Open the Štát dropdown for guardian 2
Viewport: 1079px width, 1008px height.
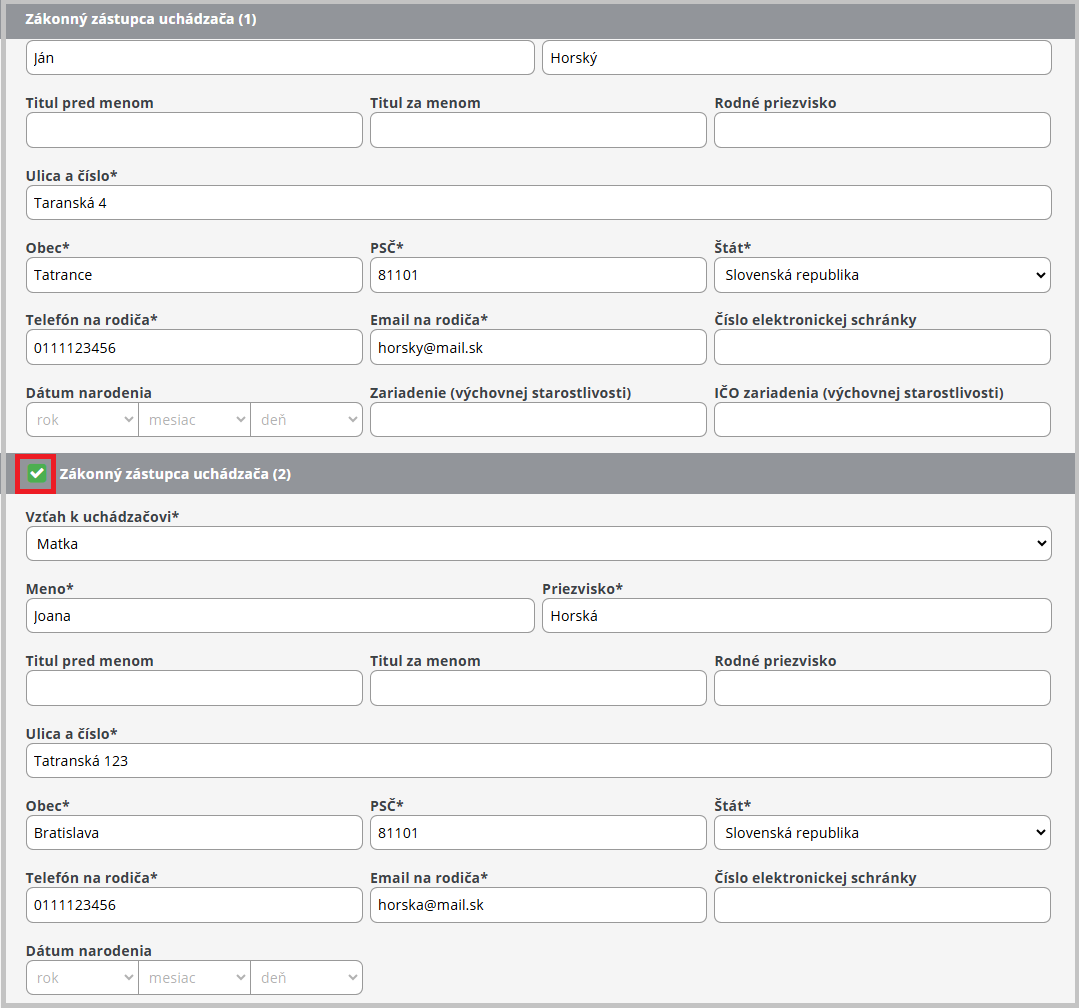pyautogui.click(x=882, y=833)
